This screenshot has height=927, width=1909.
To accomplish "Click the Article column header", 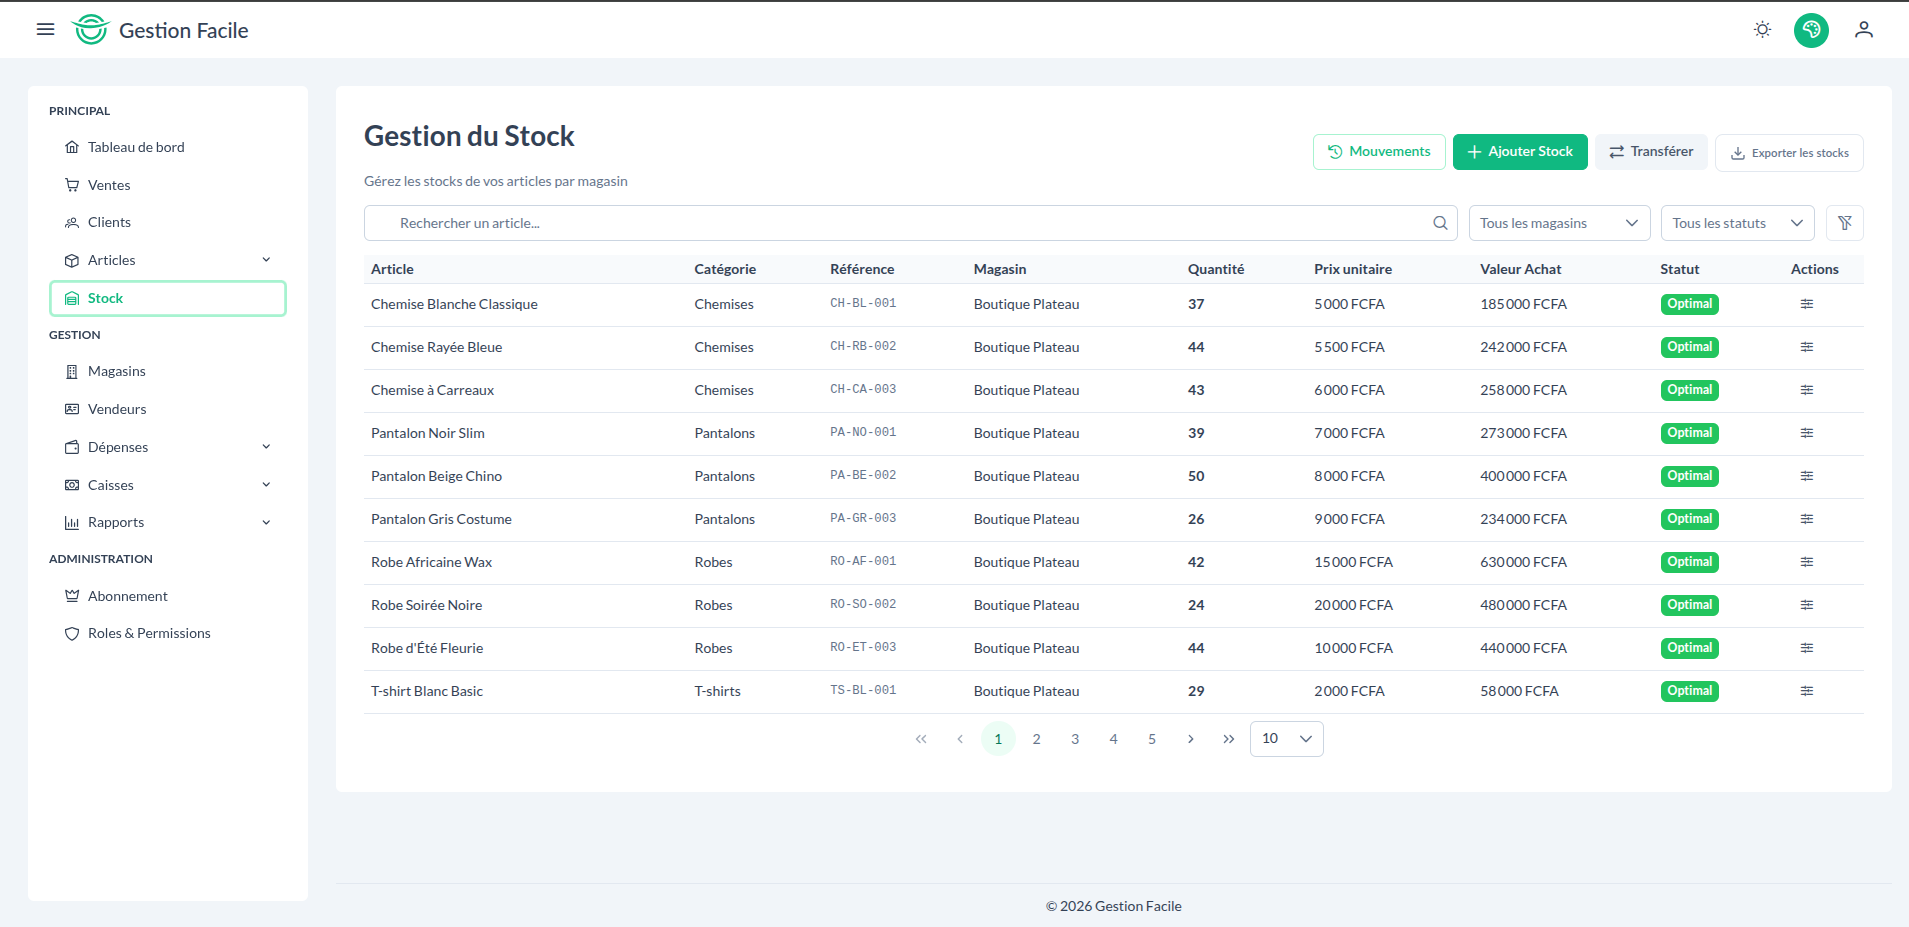I will pyautogui.click(x=392, y=269).
